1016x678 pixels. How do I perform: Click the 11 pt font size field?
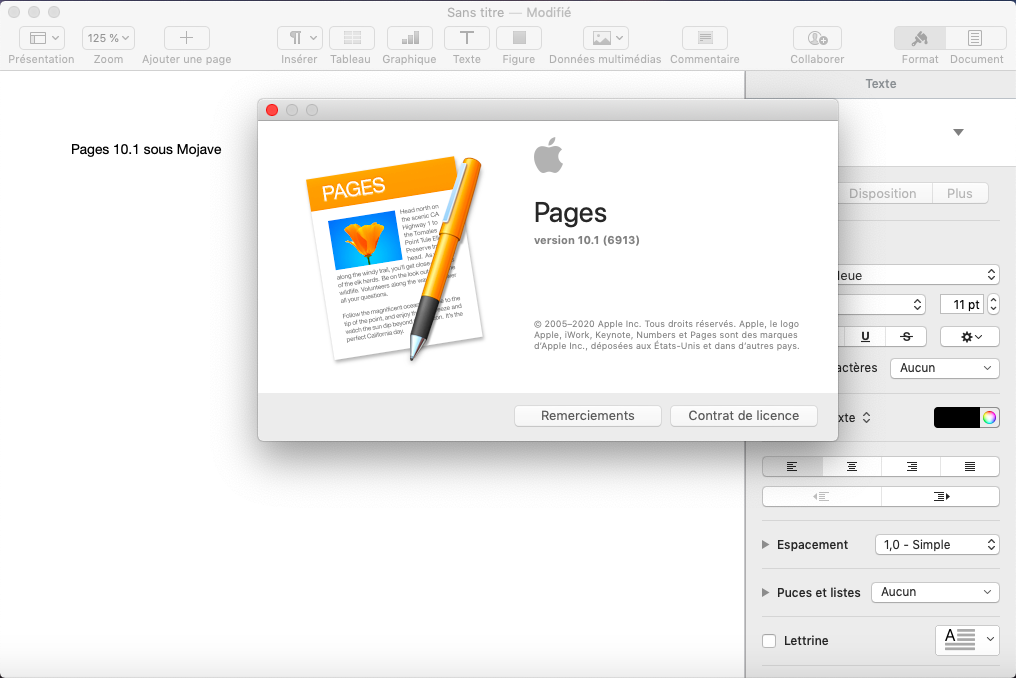[962, 304]
